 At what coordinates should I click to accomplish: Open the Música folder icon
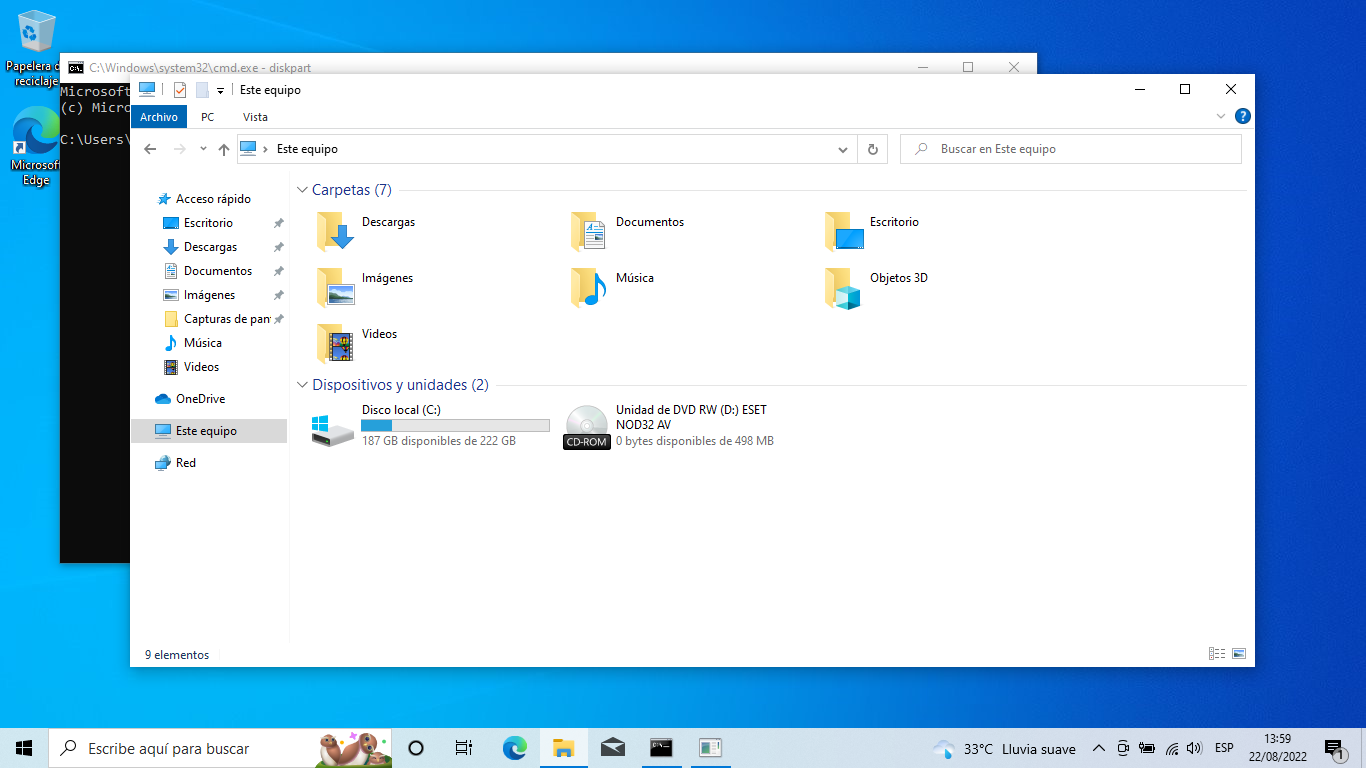tap(589, 286)
